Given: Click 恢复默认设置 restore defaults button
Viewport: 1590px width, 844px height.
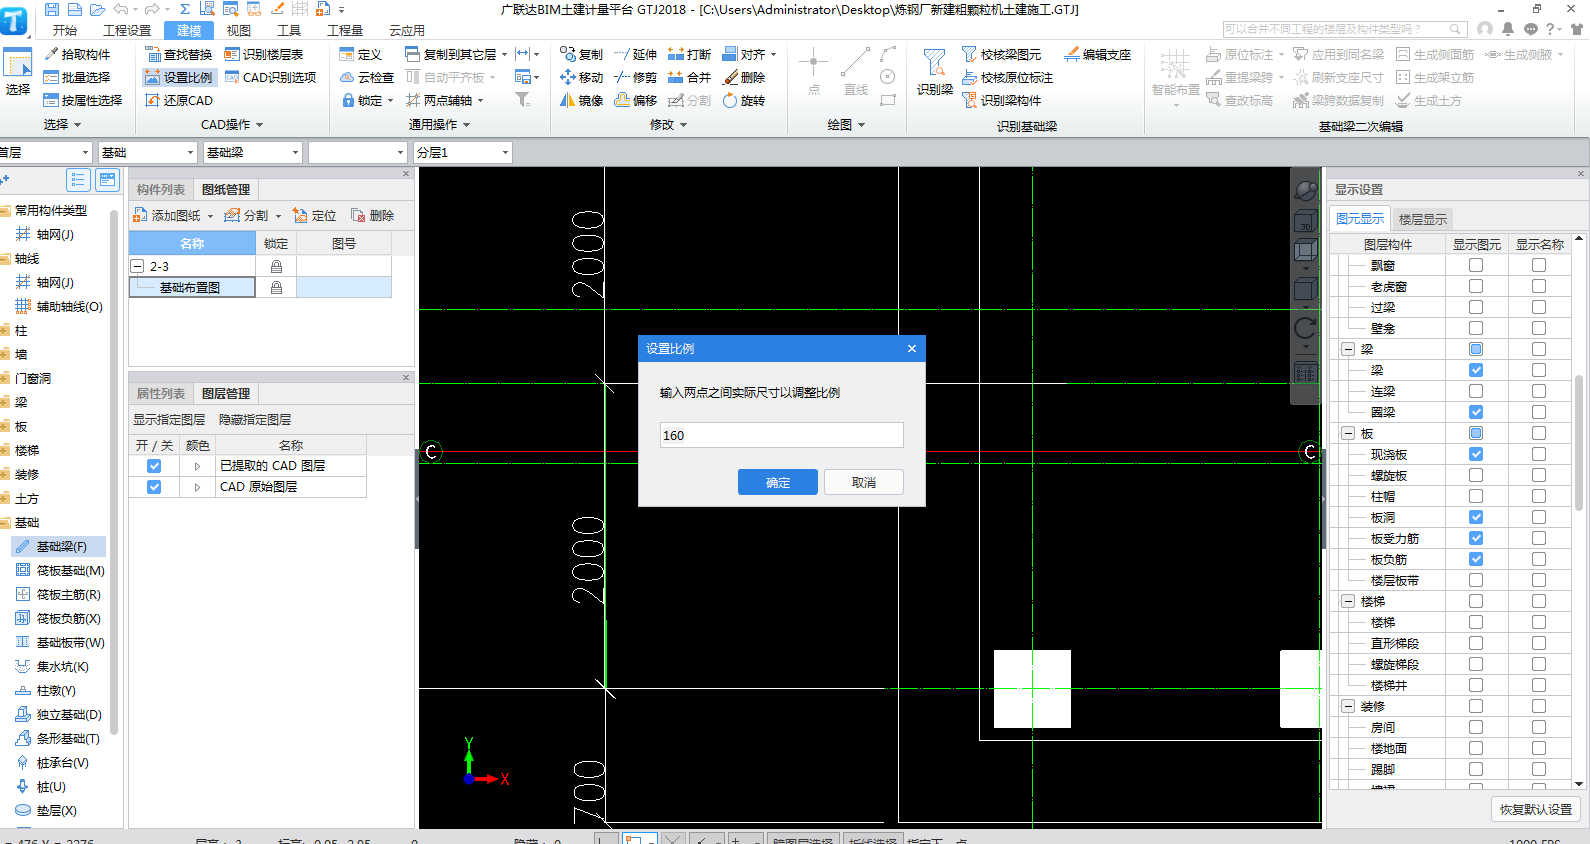Looking at the screenshot, I should click(x=1536, y=809).
